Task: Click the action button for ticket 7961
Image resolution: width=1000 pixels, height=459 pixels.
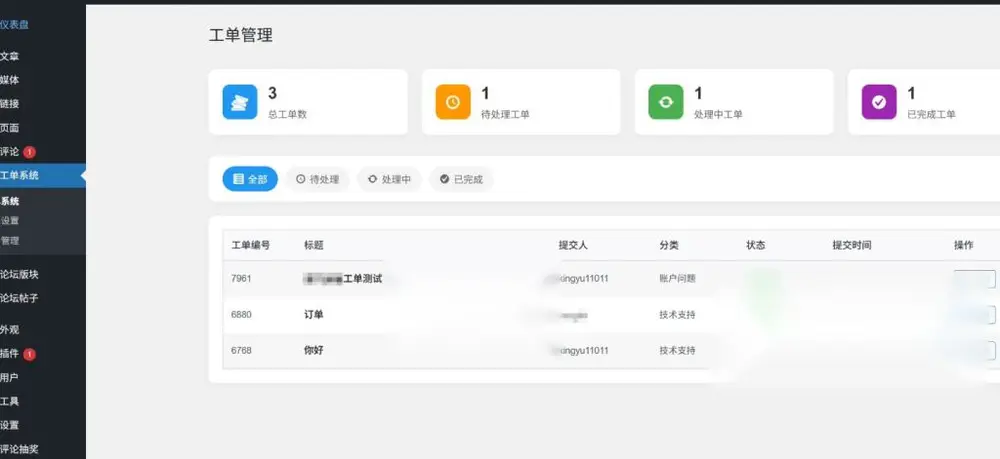Action: pos(974,279)
